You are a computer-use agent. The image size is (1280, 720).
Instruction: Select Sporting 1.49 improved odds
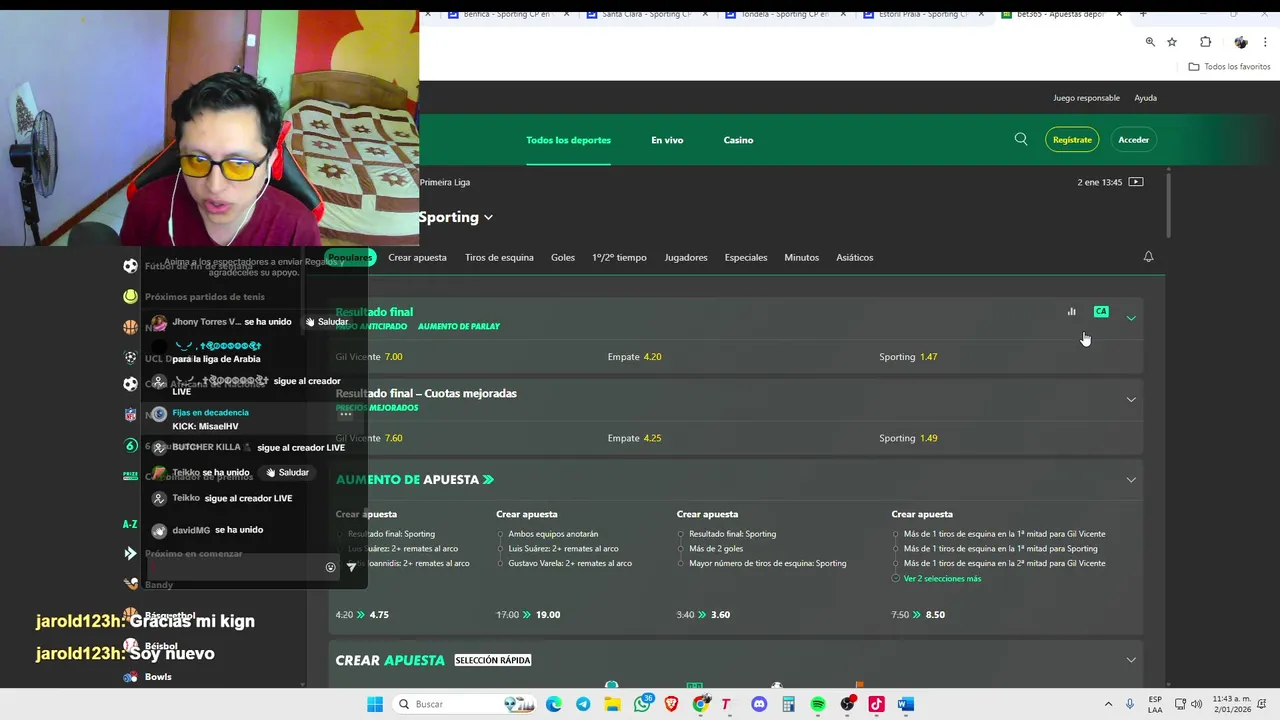pyautogui.click(x=908, y=438)
